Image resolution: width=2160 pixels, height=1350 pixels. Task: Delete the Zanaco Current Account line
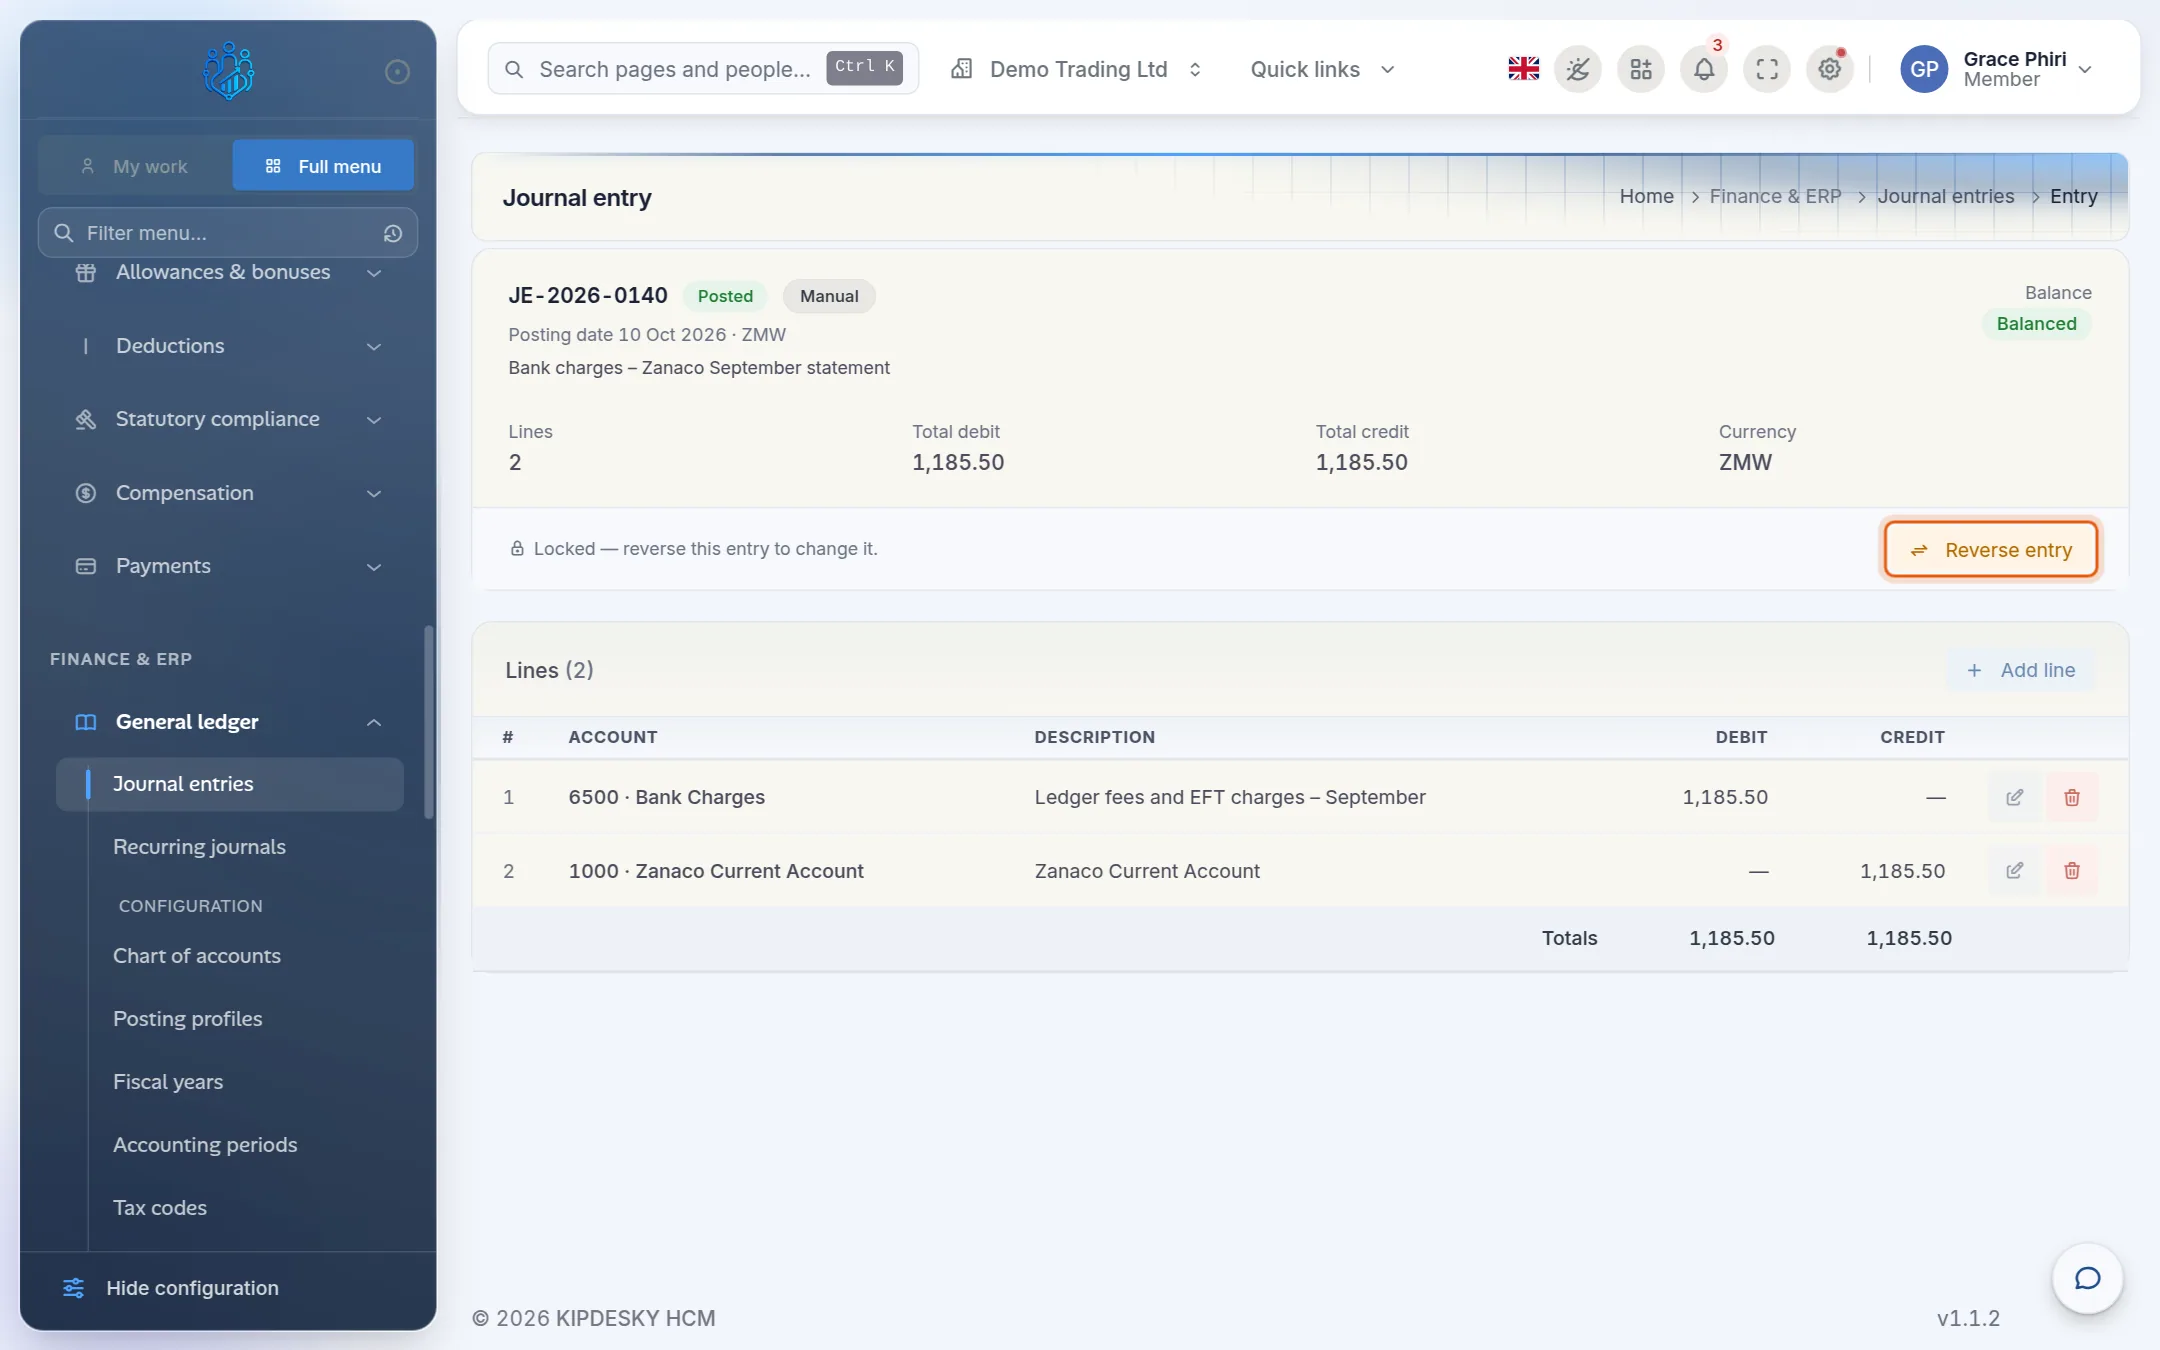pyautogui.click(x=2072, y=871)
